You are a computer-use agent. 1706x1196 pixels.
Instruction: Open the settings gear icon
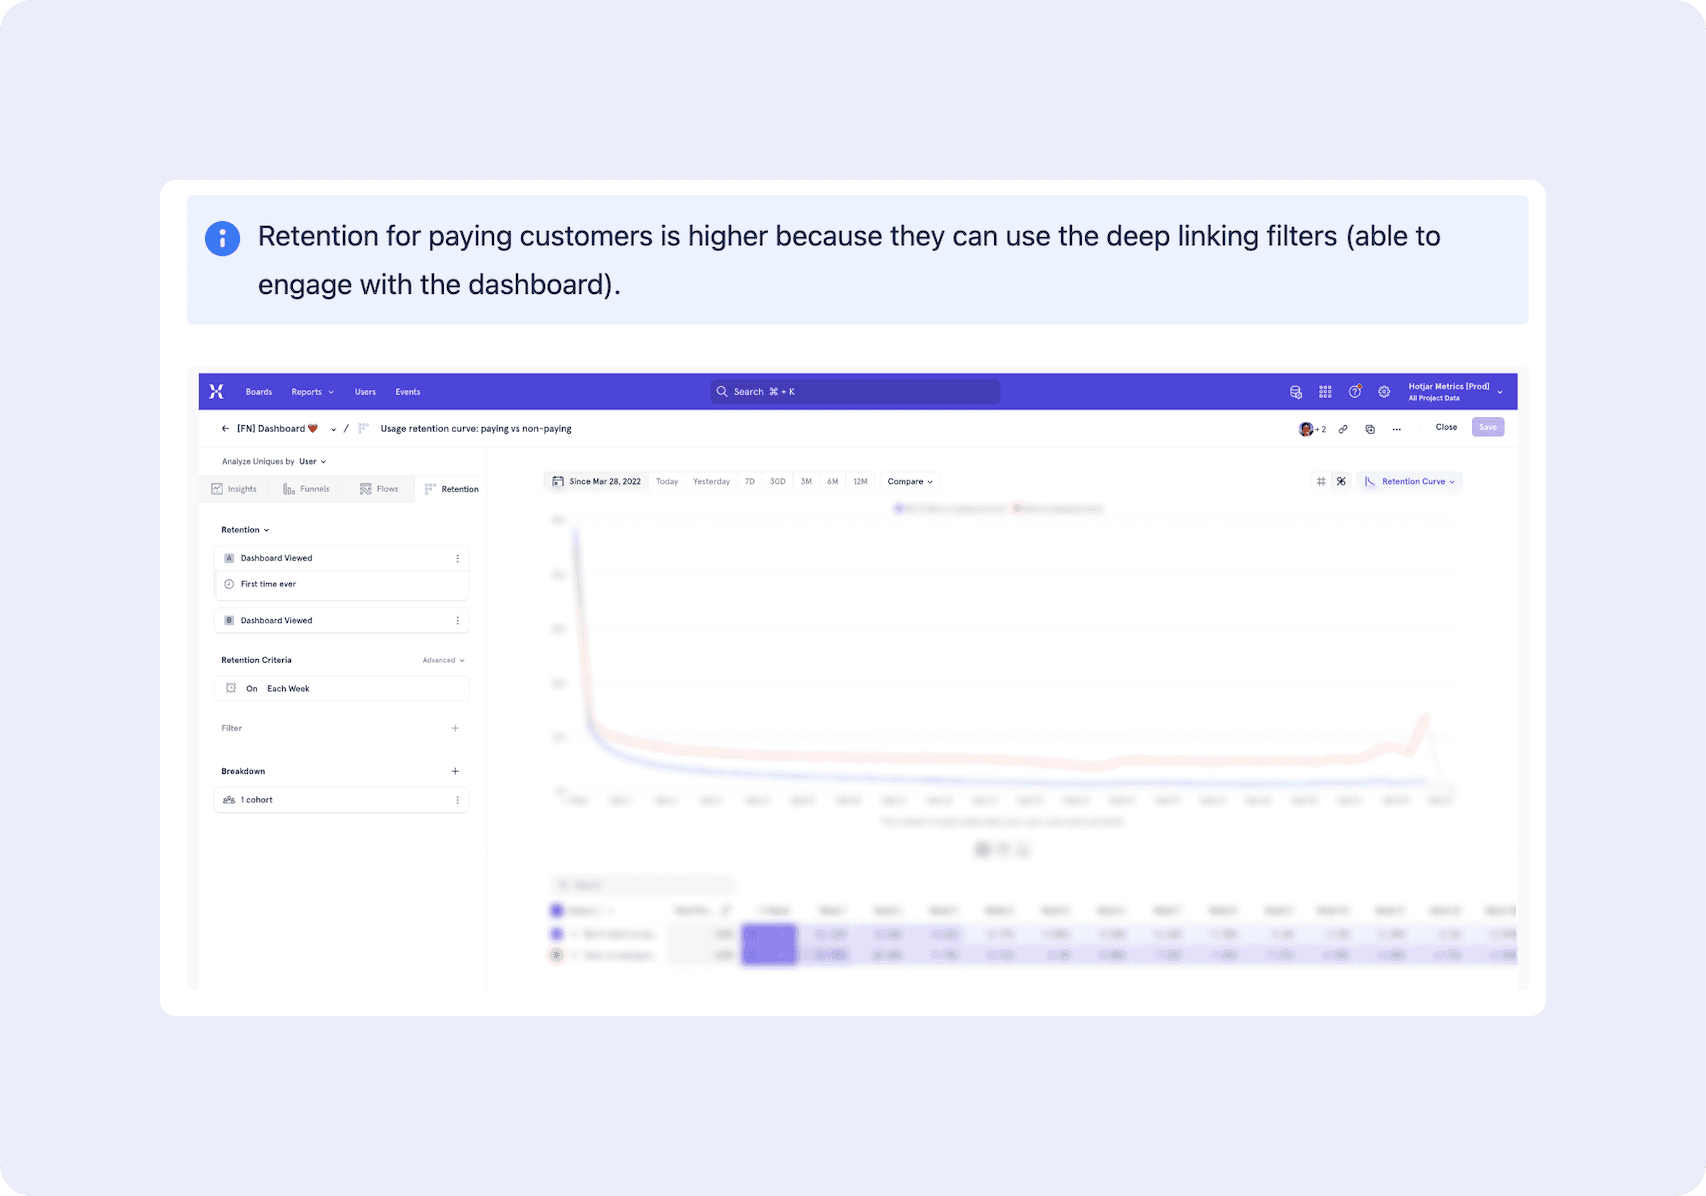point(1384,392)
